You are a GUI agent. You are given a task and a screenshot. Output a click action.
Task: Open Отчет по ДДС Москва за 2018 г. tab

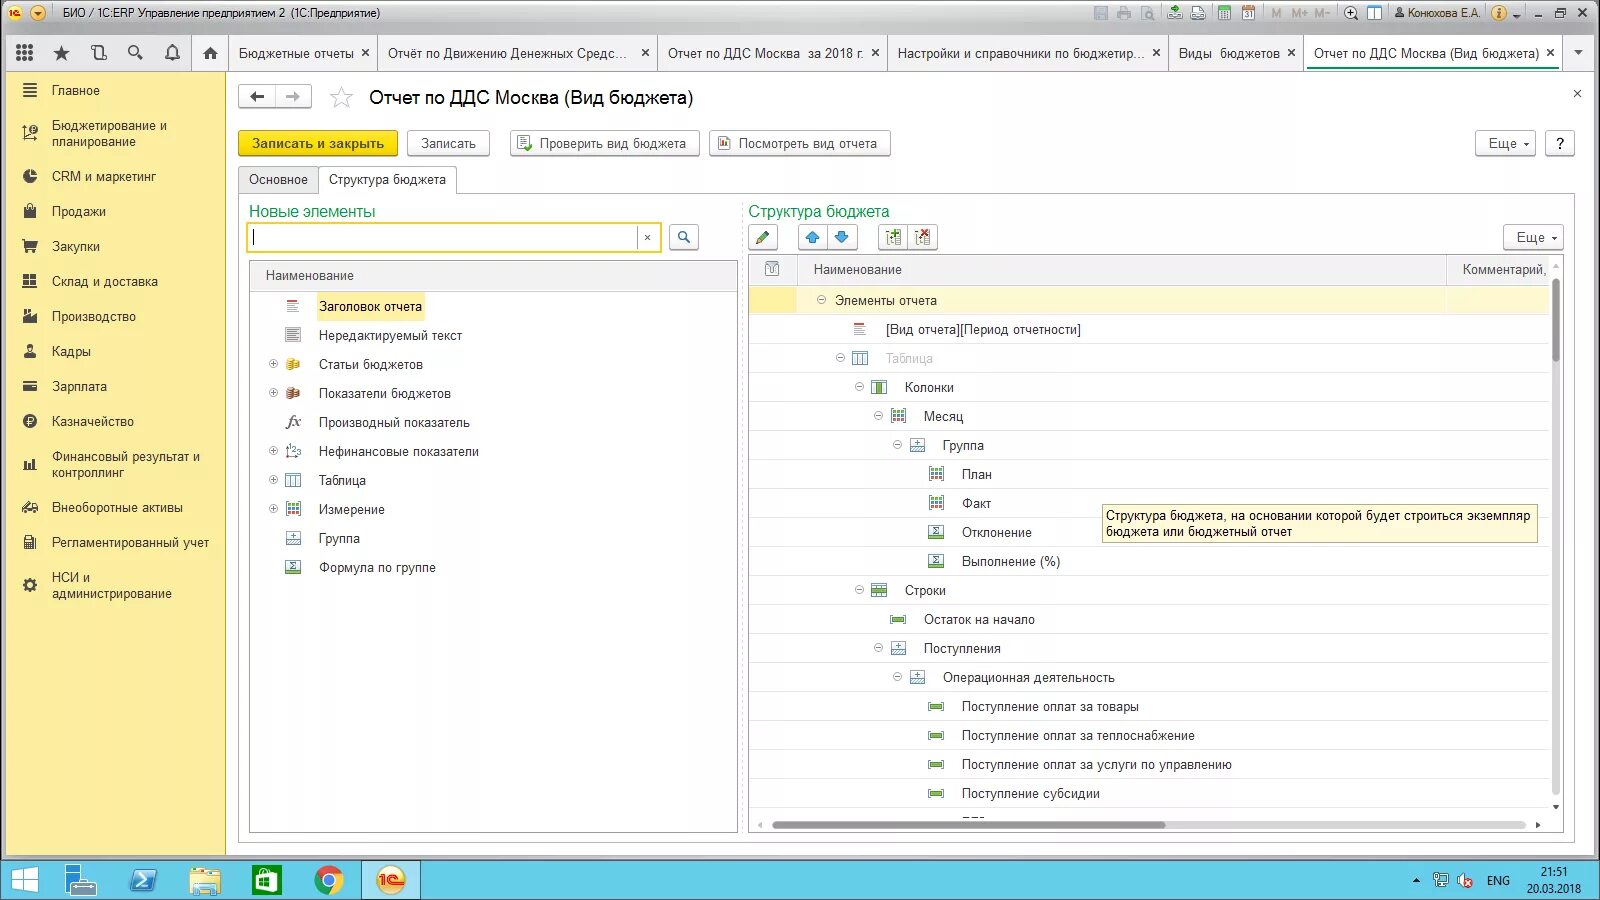(x=765, y=53)
